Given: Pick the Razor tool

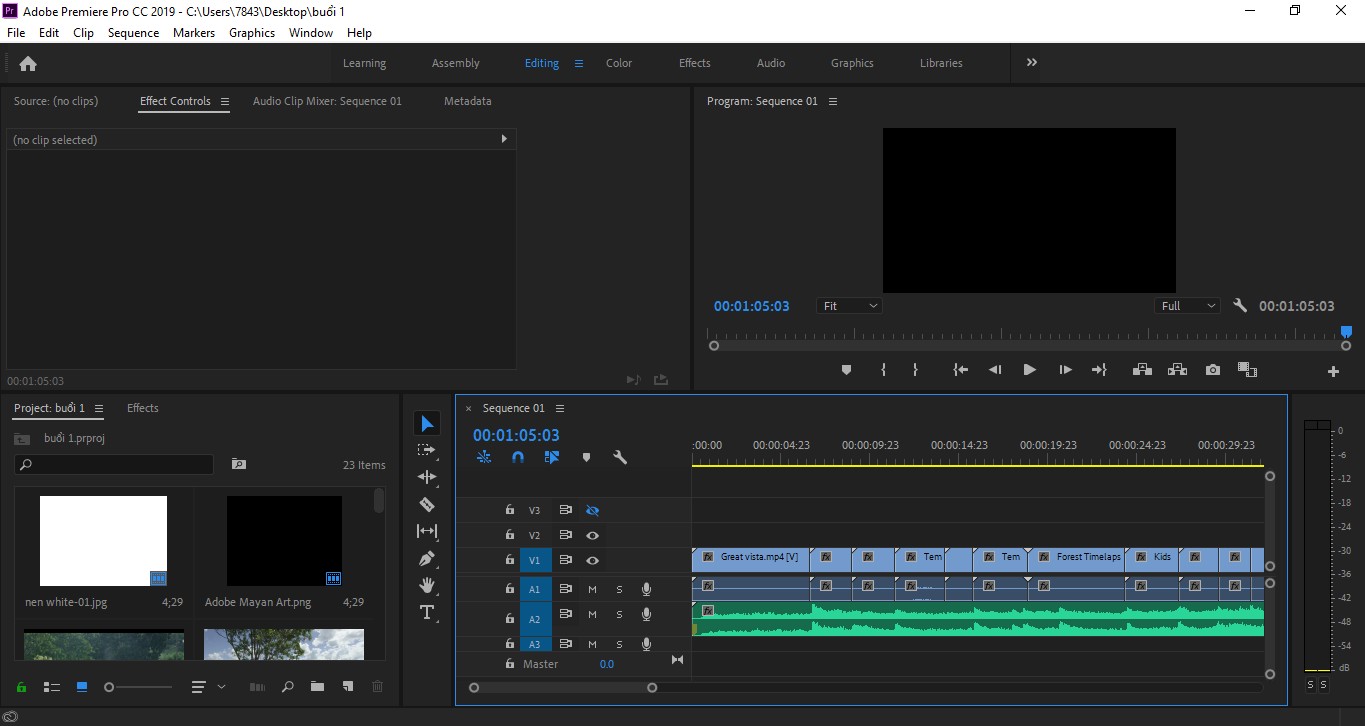Looking at the screenshot, I should (427, 504).
